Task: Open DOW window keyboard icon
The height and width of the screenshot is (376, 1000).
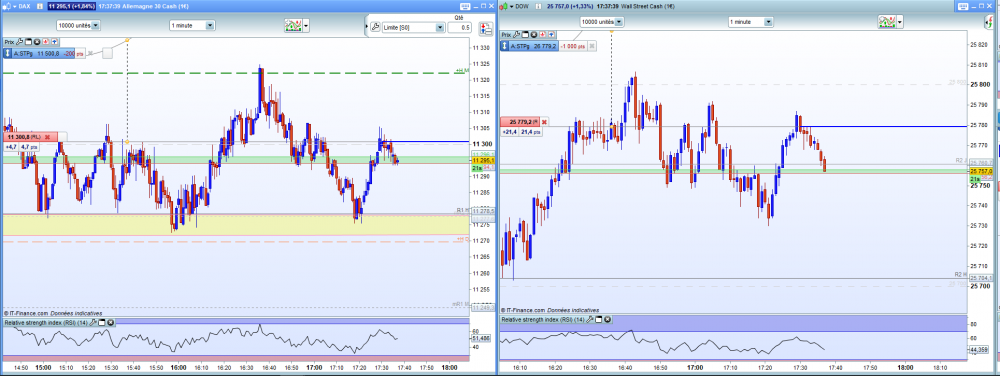Action: pyautogui.click(x=963, y=6)
